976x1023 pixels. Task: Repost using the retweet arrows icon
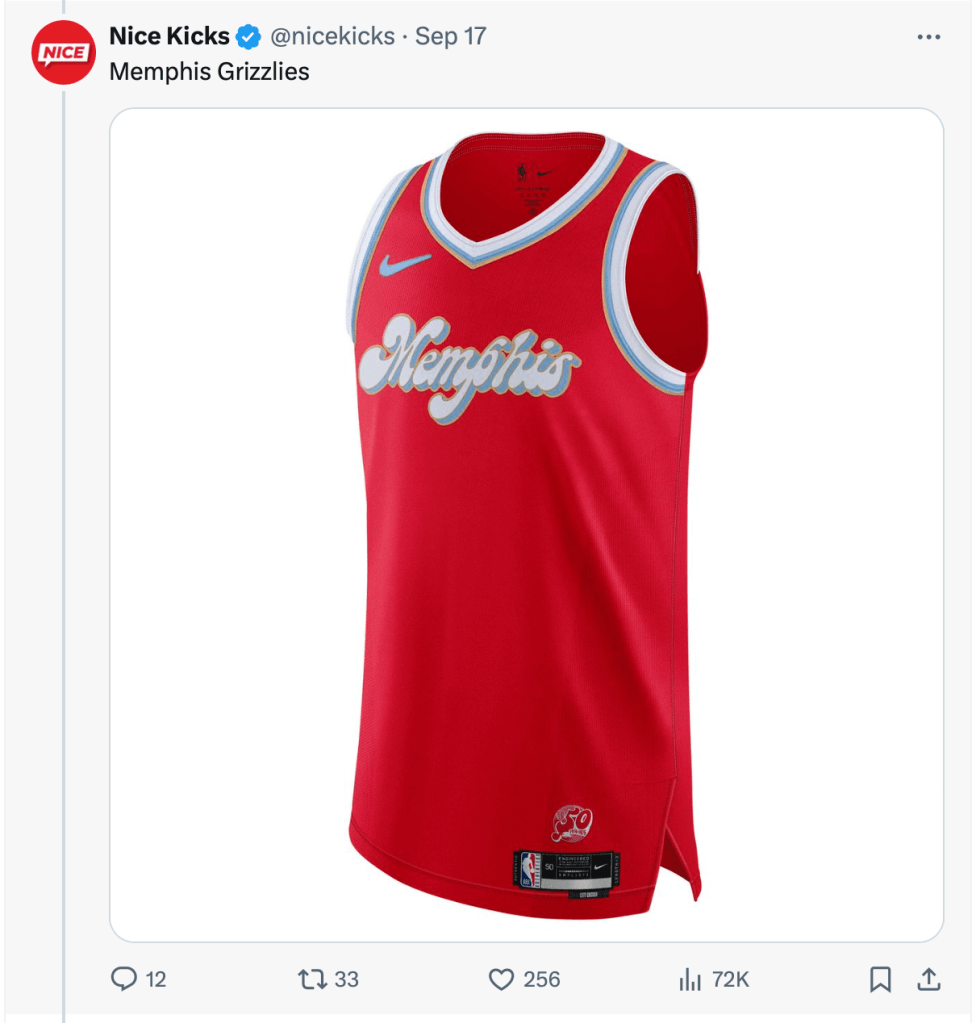[312, 979]
